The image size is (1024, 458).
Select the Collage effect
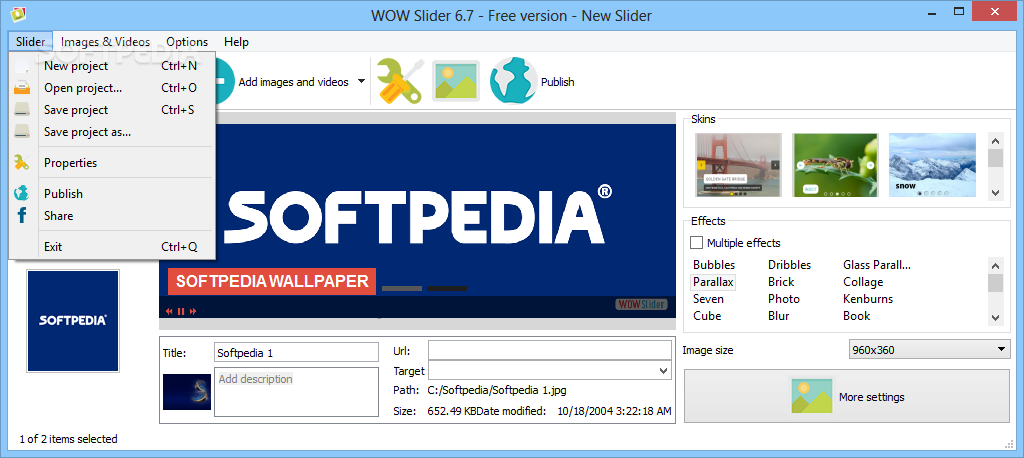[x=863, y=282]
